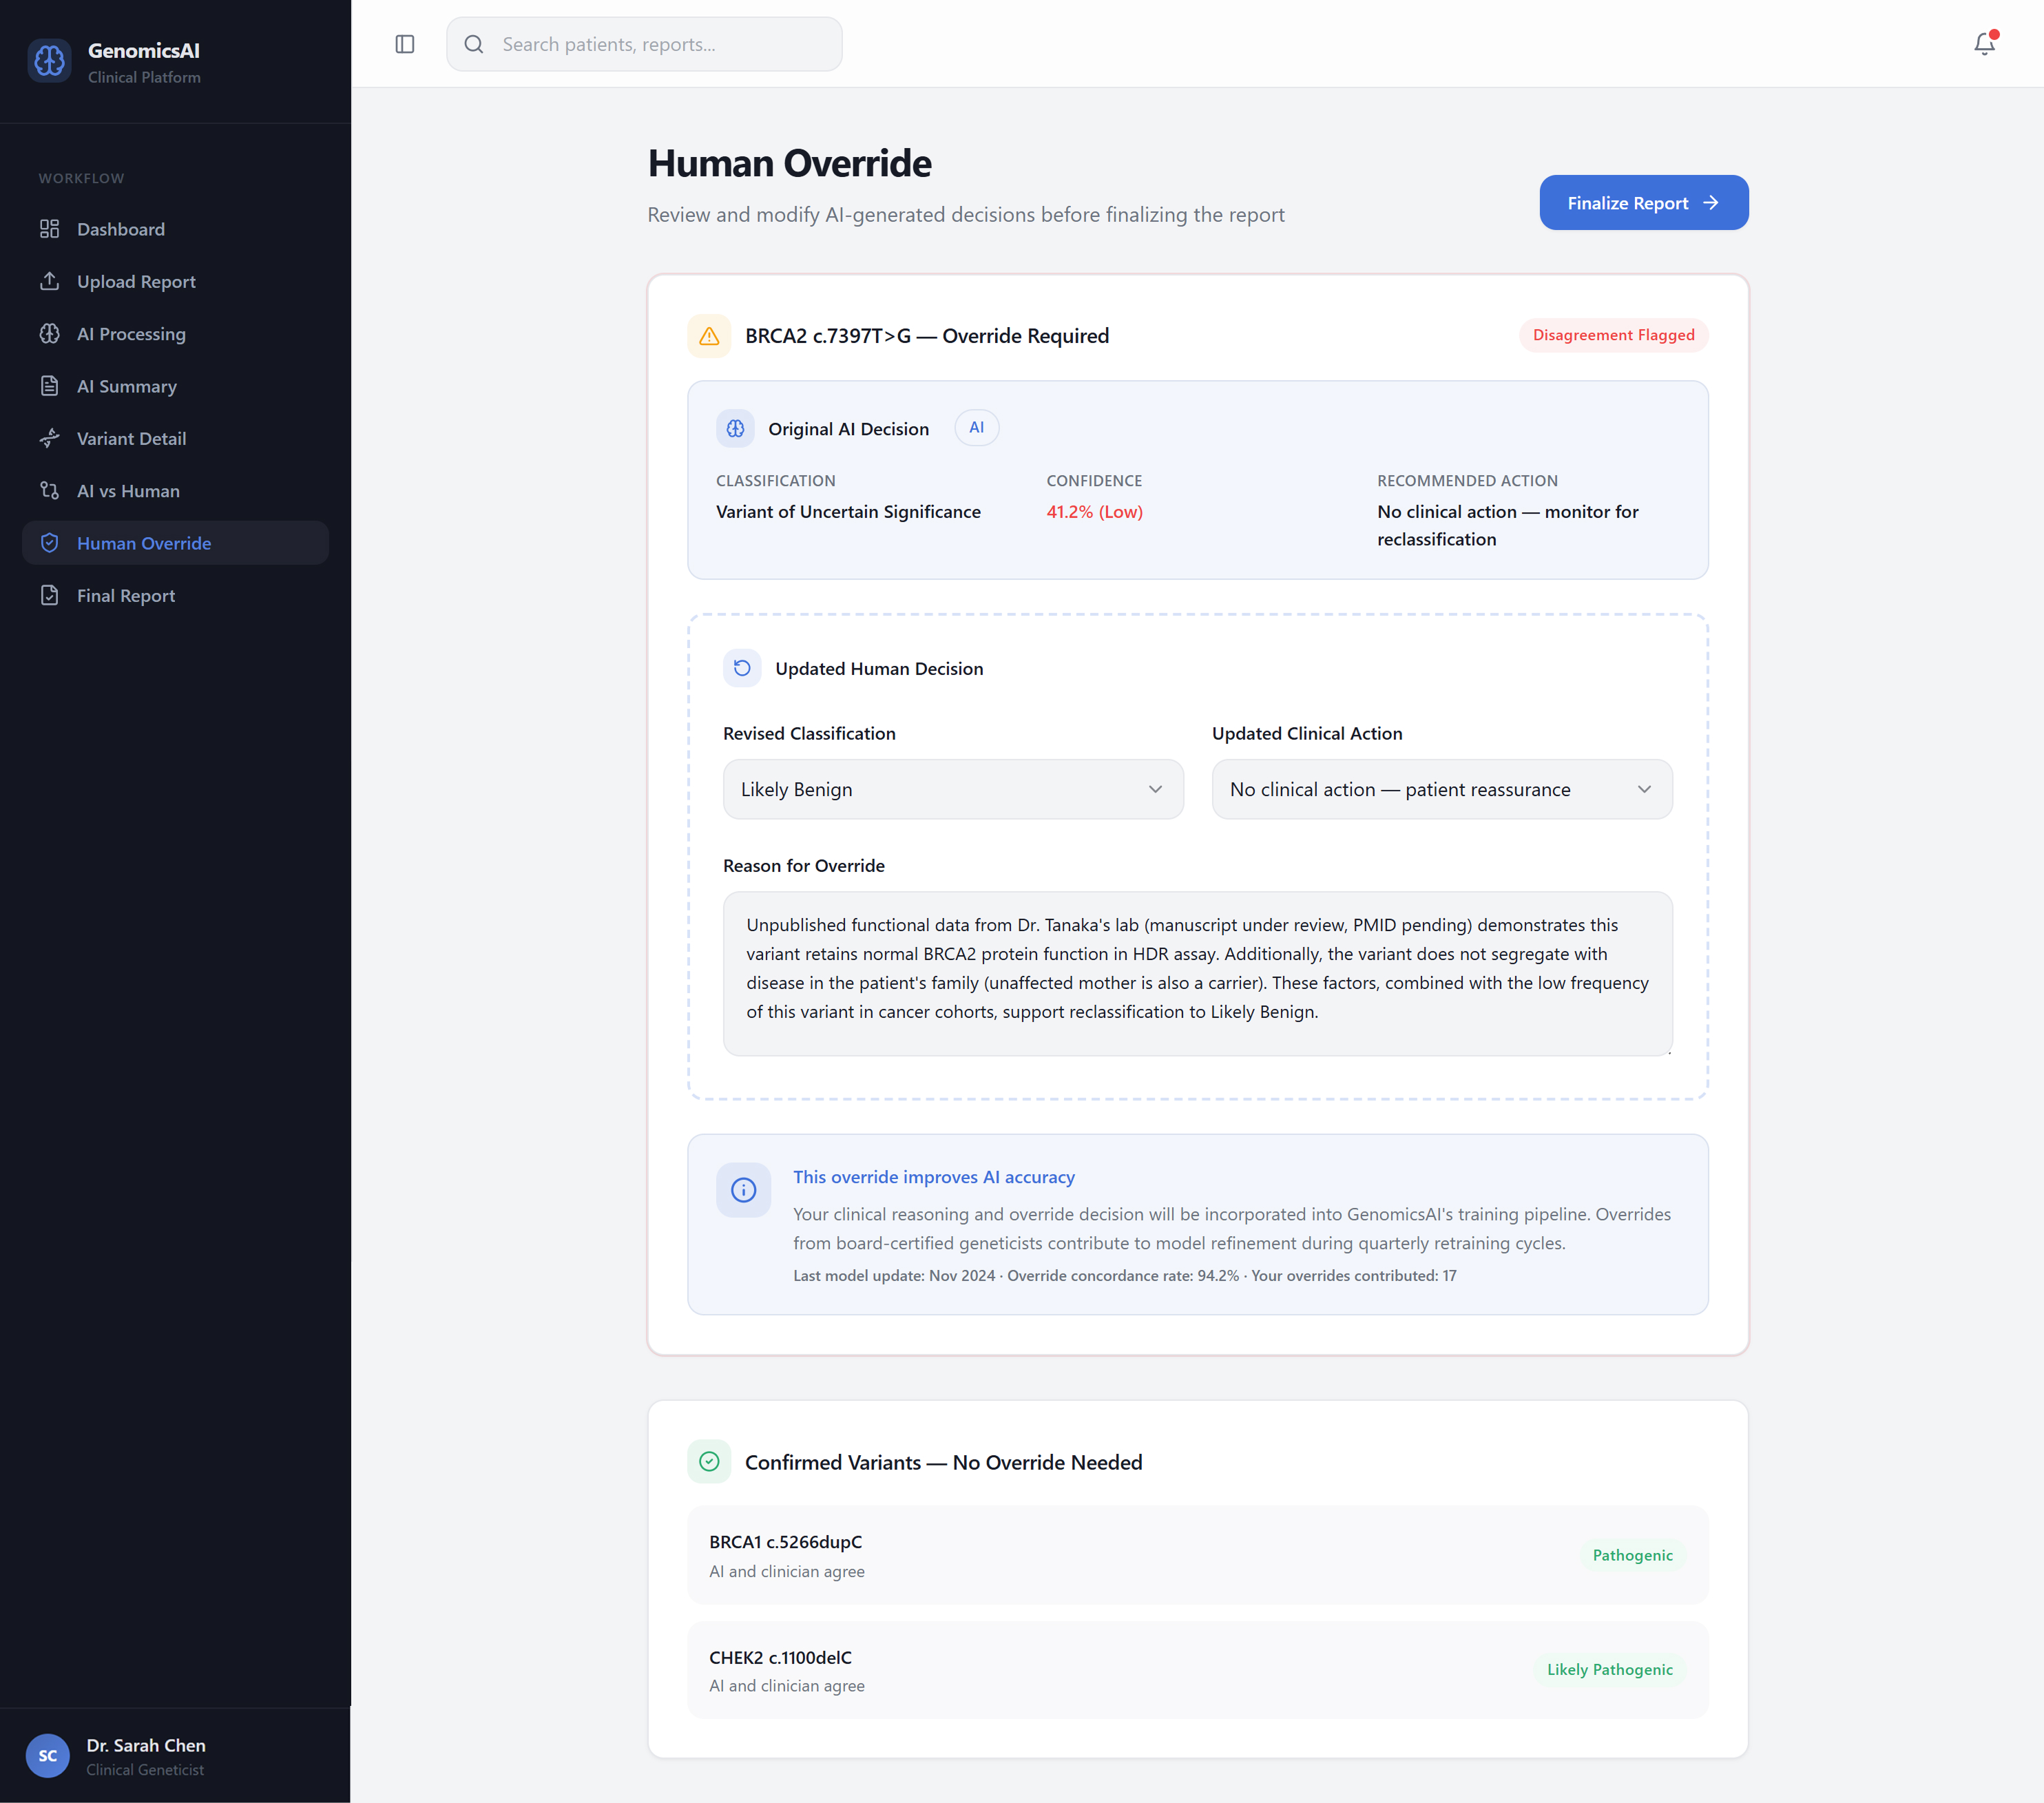Click the Updated Clinical Action chevron arrow
This screenshot has width=2044, height=1803.
point(1644,789)
